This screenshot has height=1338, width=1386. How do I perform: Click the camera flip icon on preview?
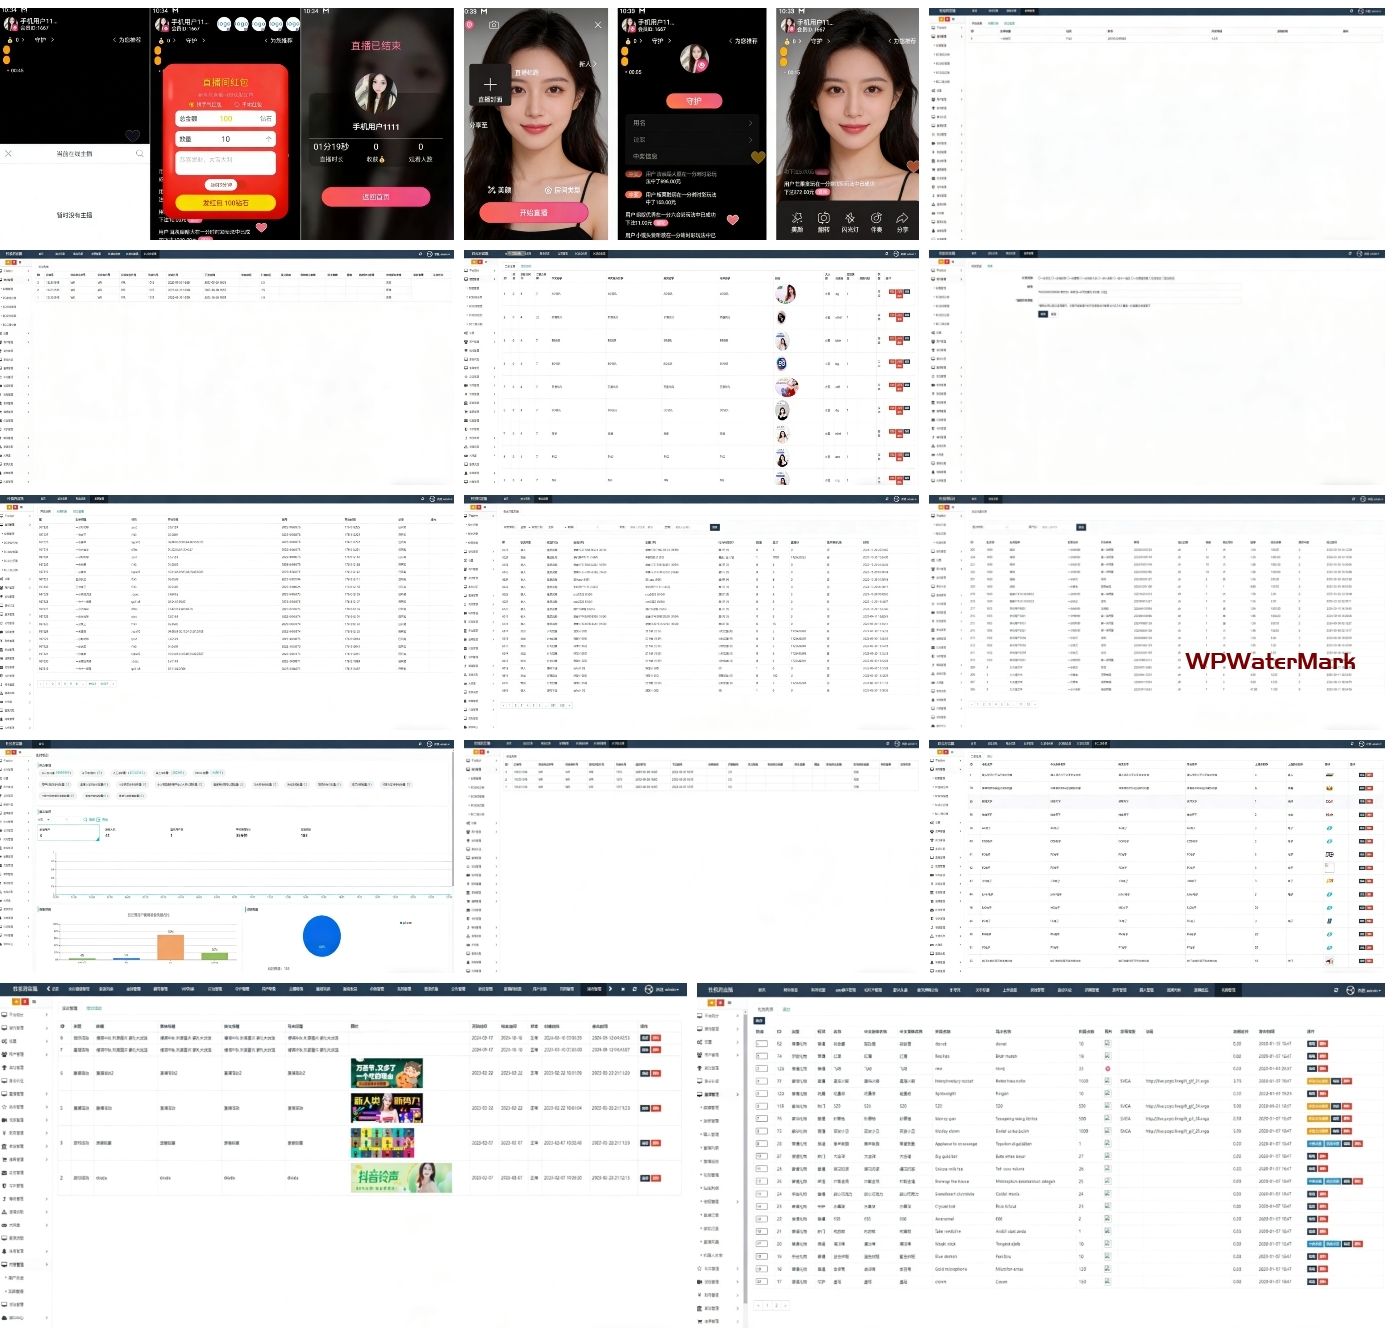point(493,25)
